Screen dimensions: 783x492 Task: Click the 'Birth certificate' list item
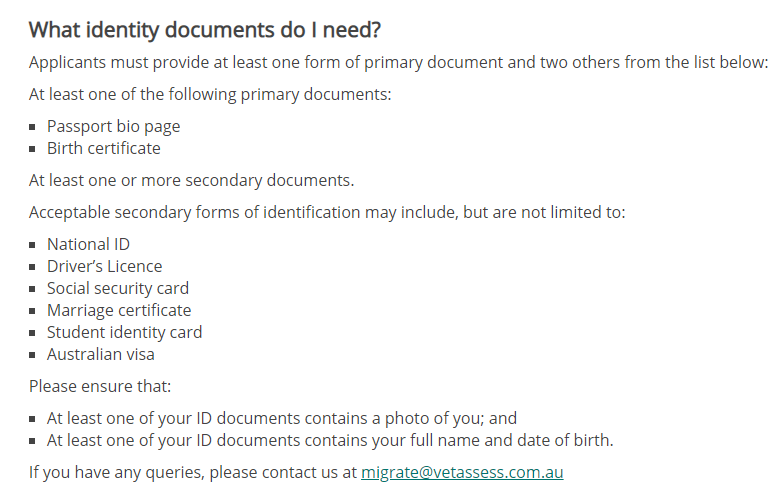coord(103,148)
